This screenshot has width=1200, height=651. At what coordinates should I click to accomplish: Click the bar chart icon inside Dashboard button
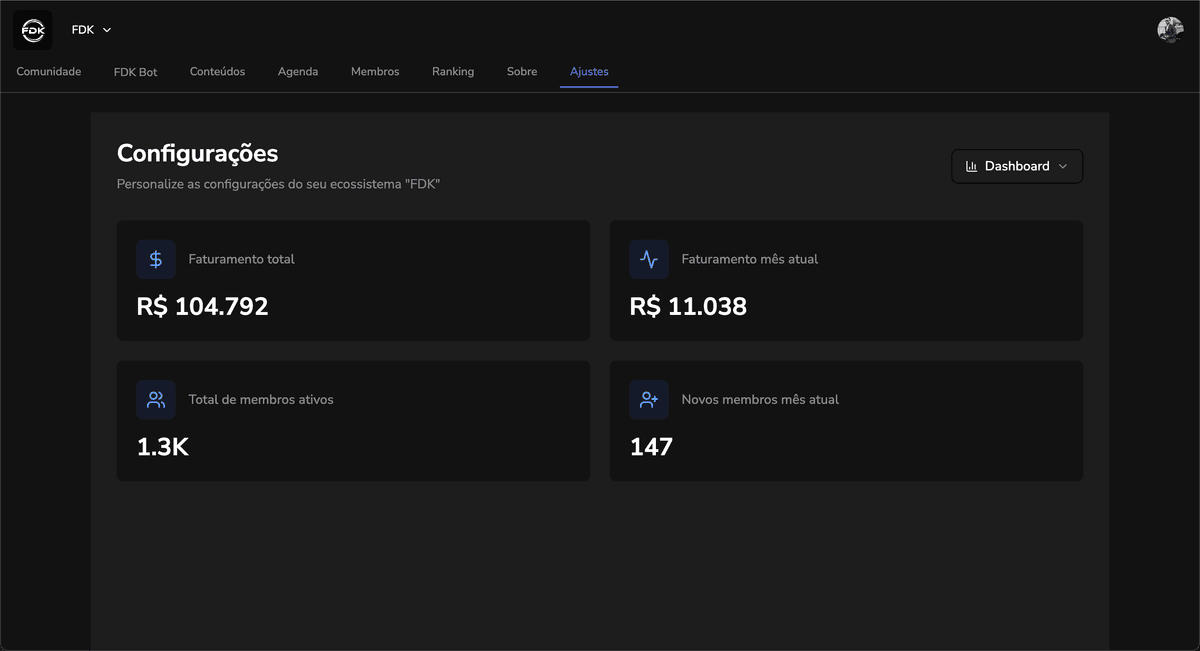pyautogui.click(x=970, y=166)
